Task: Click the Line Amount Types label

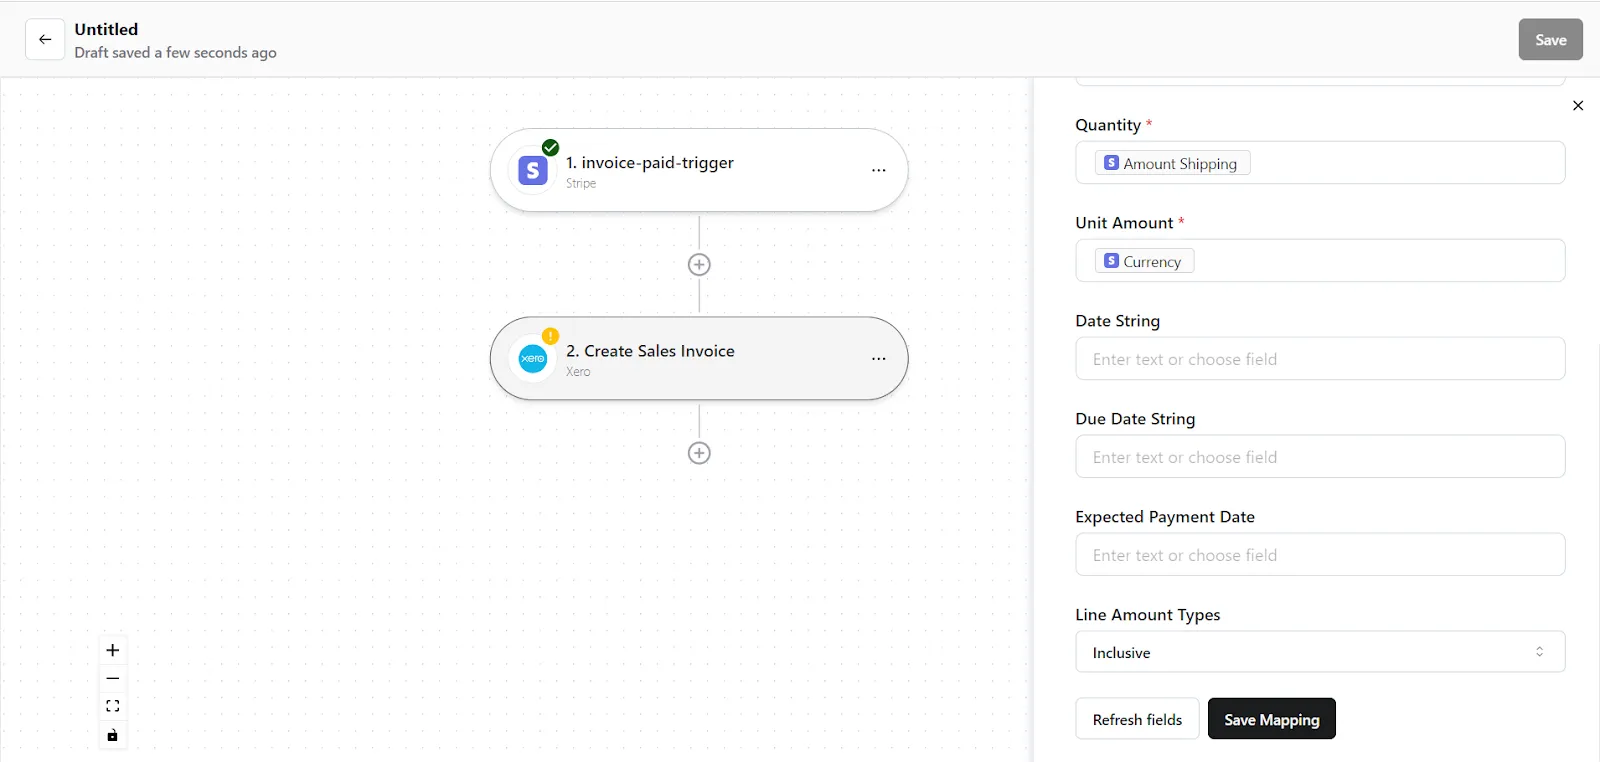Action: pos(1148,615)
